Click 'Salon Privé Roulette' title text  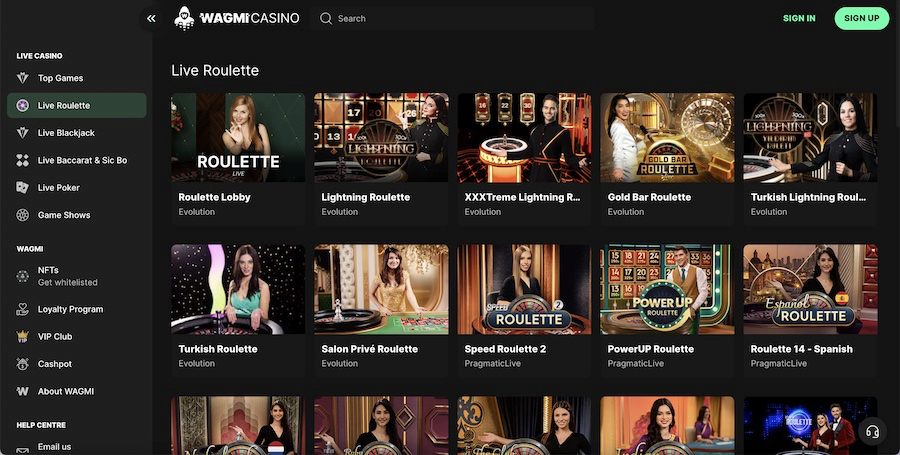coord(370,349)
